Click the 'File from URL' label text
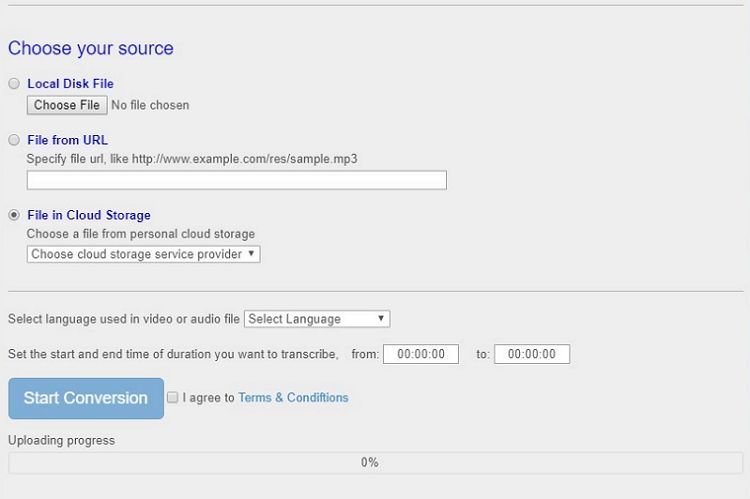 pyautogui.click(x=67, y=140)
